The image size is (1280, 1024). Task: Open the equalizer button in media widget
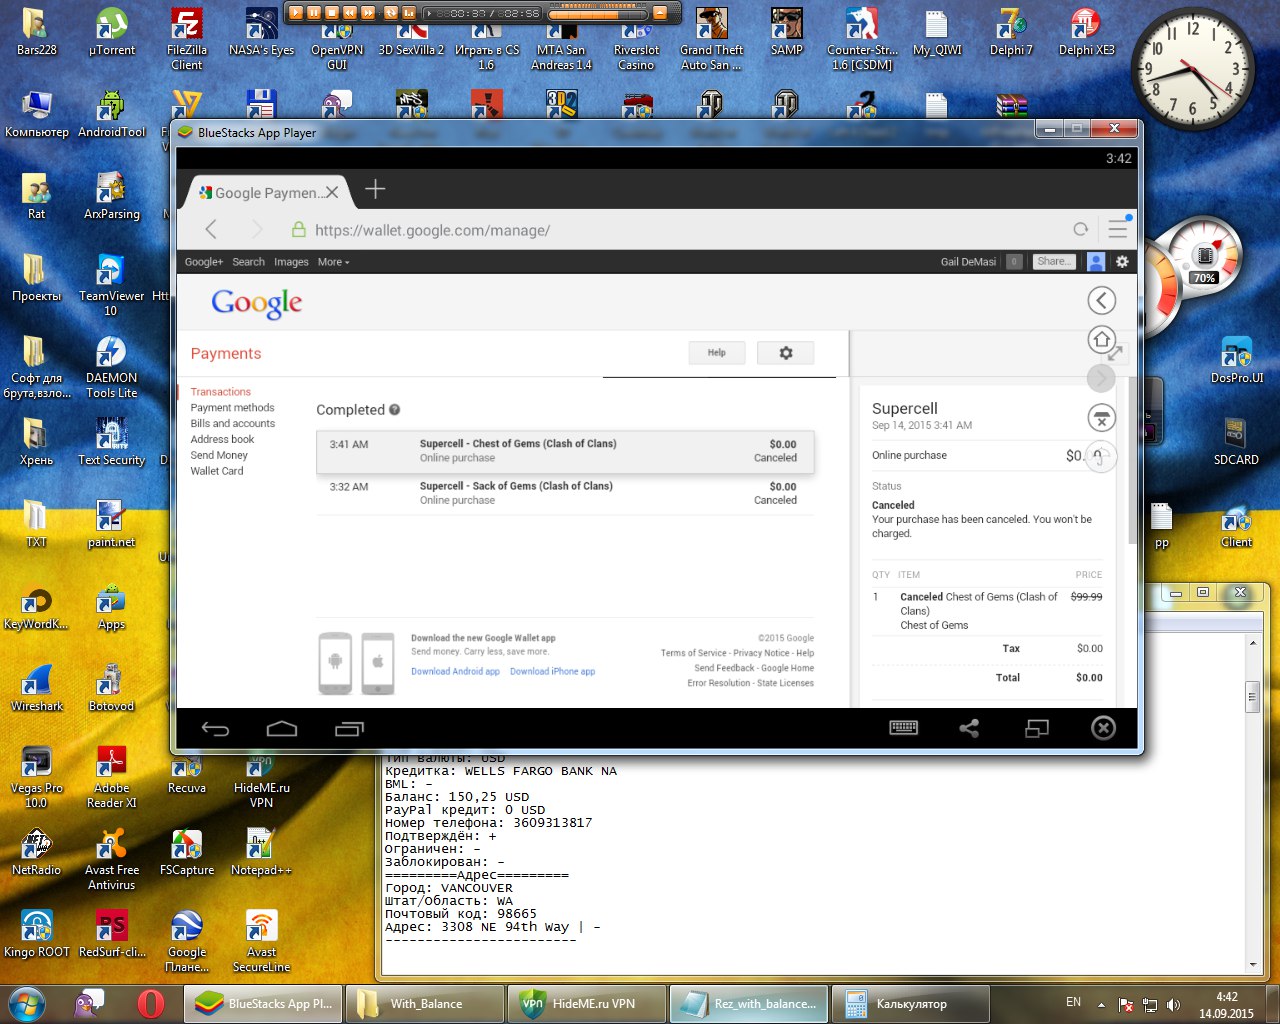click(409, 13)
